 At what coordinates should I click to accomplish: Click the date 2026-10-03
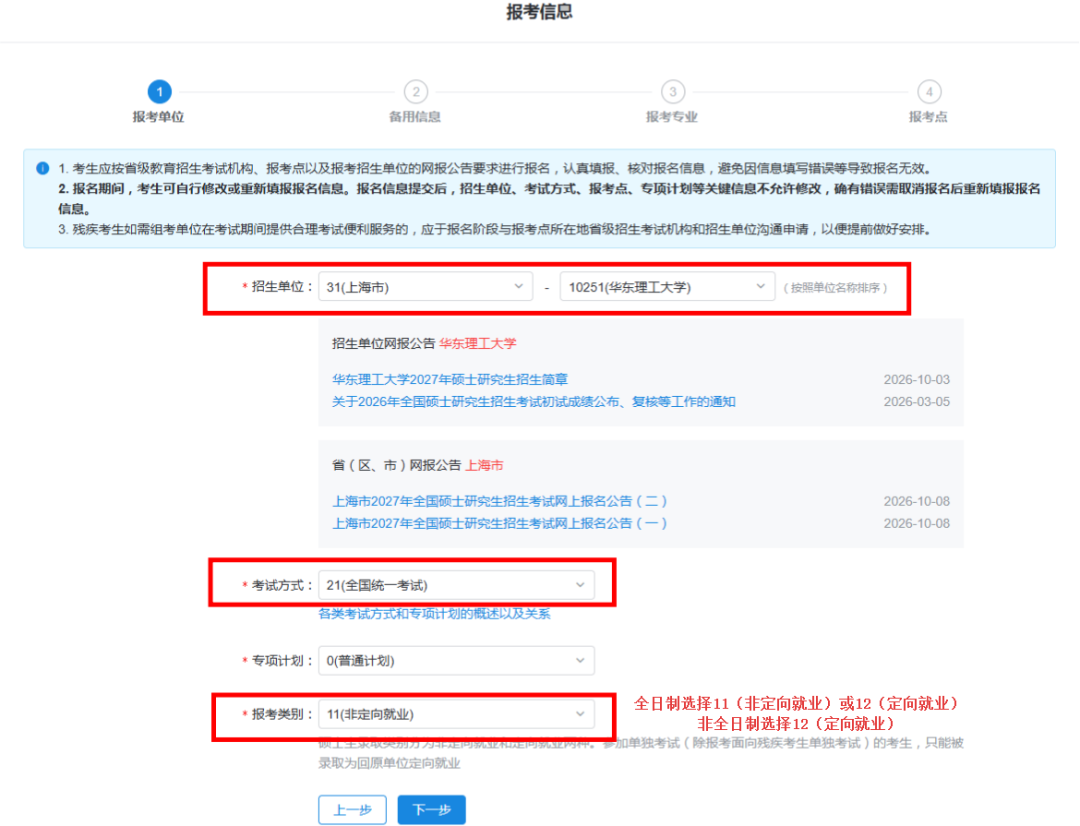917,380
